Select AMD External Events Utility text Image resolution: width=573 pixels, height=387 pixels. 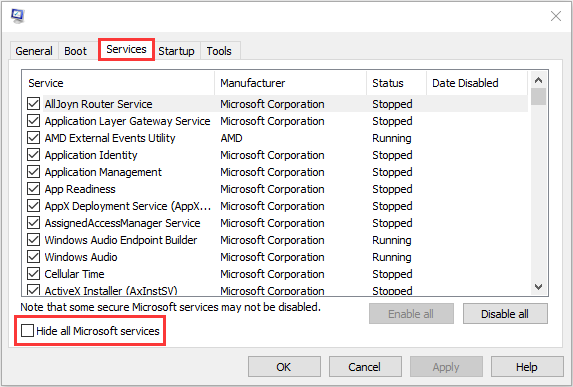pos(110,138)
